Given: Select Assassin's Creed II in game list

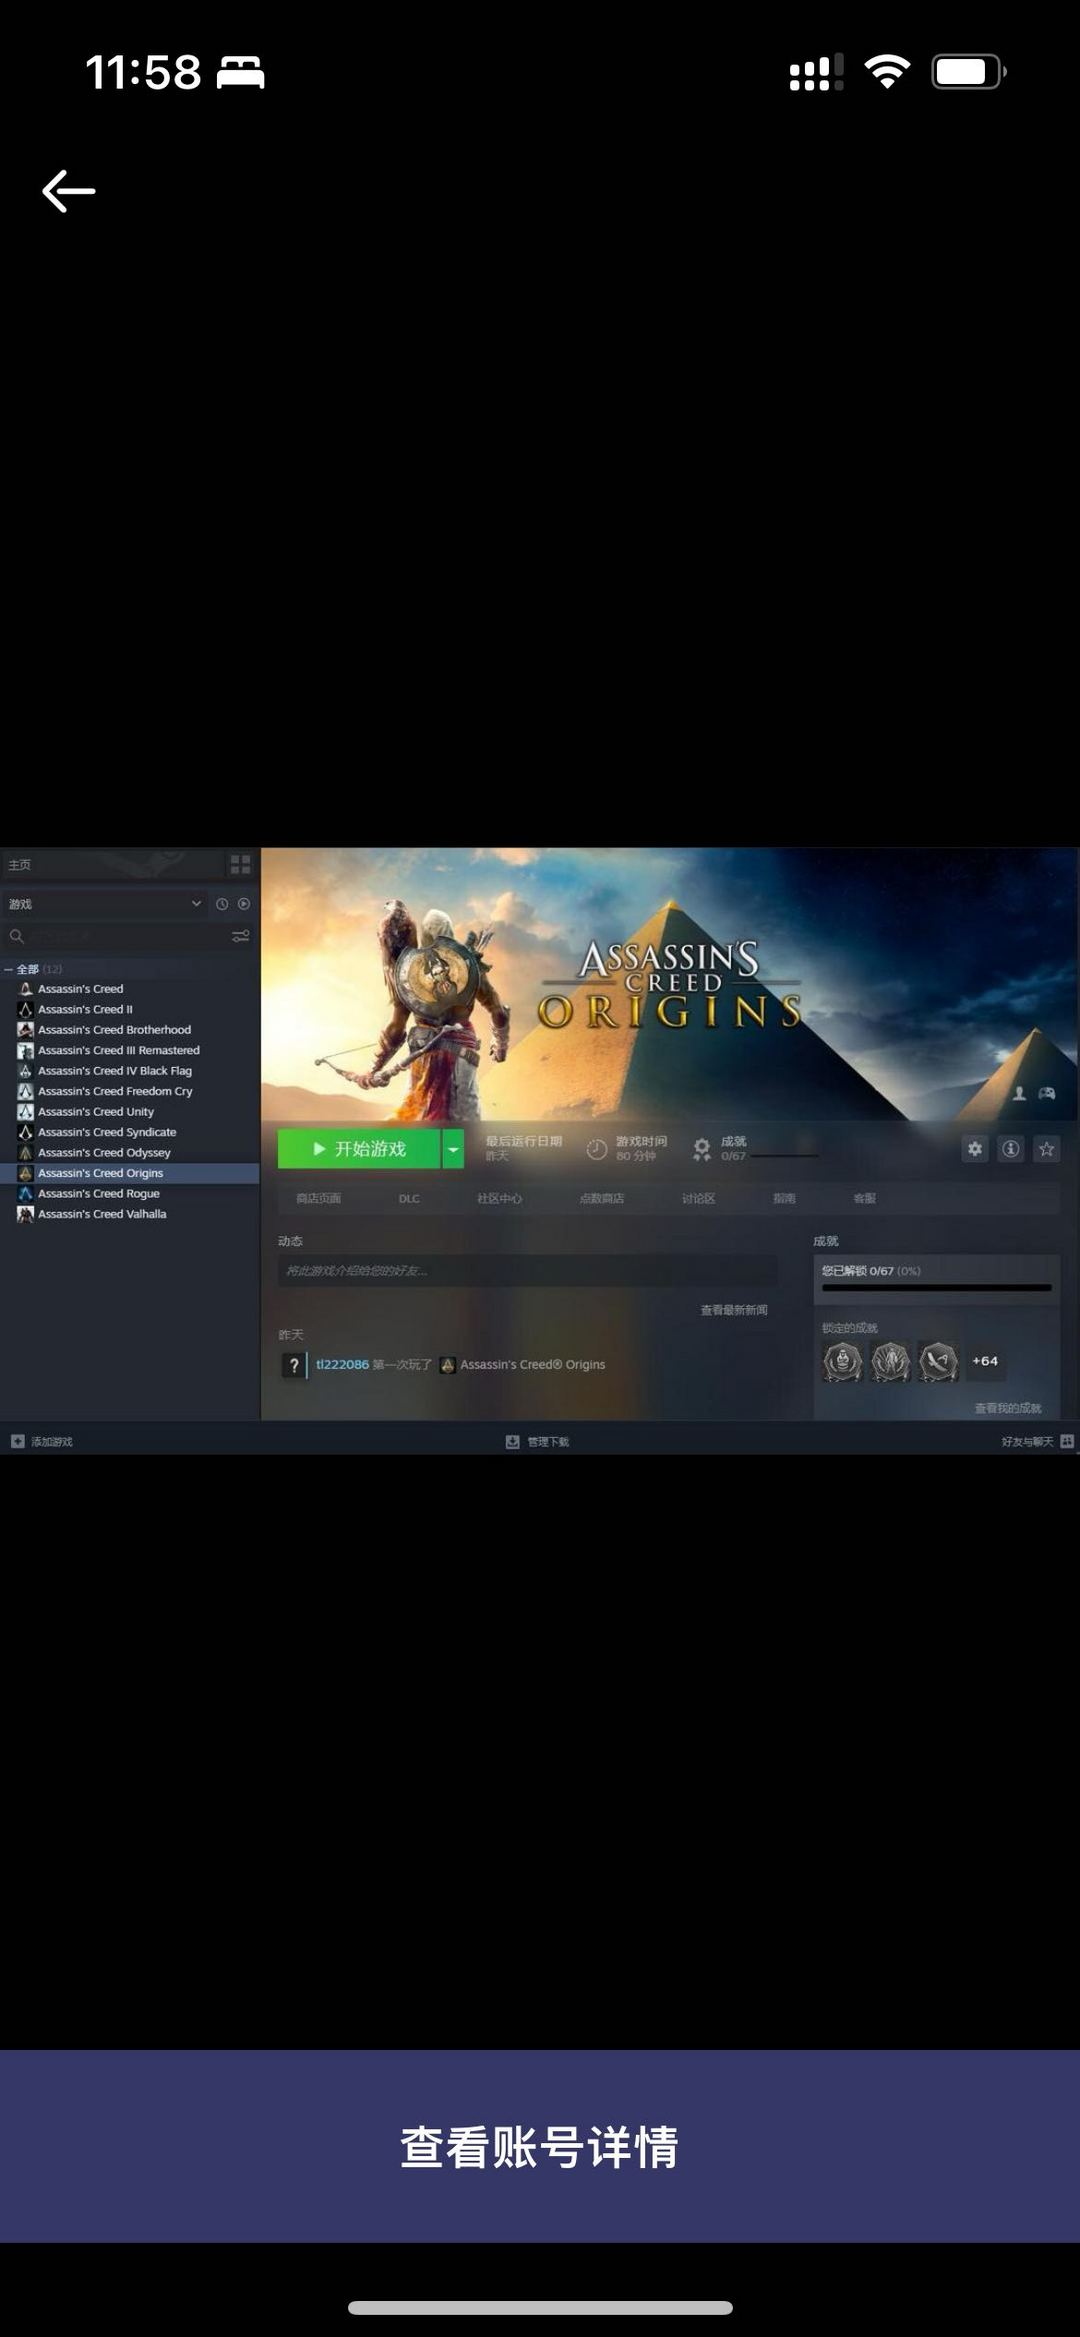Looking at the screenshot, I should coord(85,1009).
